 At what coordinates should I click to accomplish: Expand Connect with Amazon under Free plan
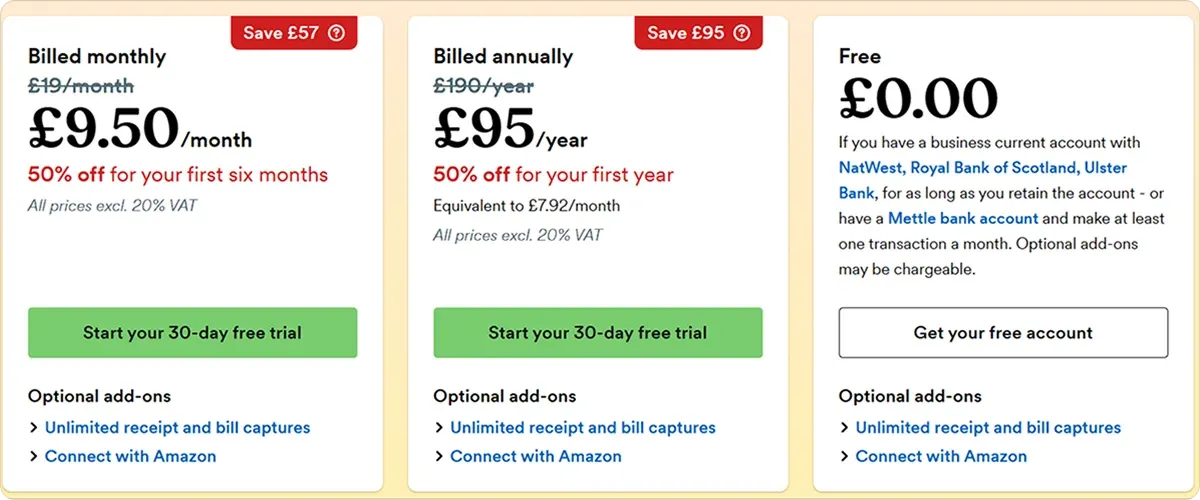click(941, 456)
